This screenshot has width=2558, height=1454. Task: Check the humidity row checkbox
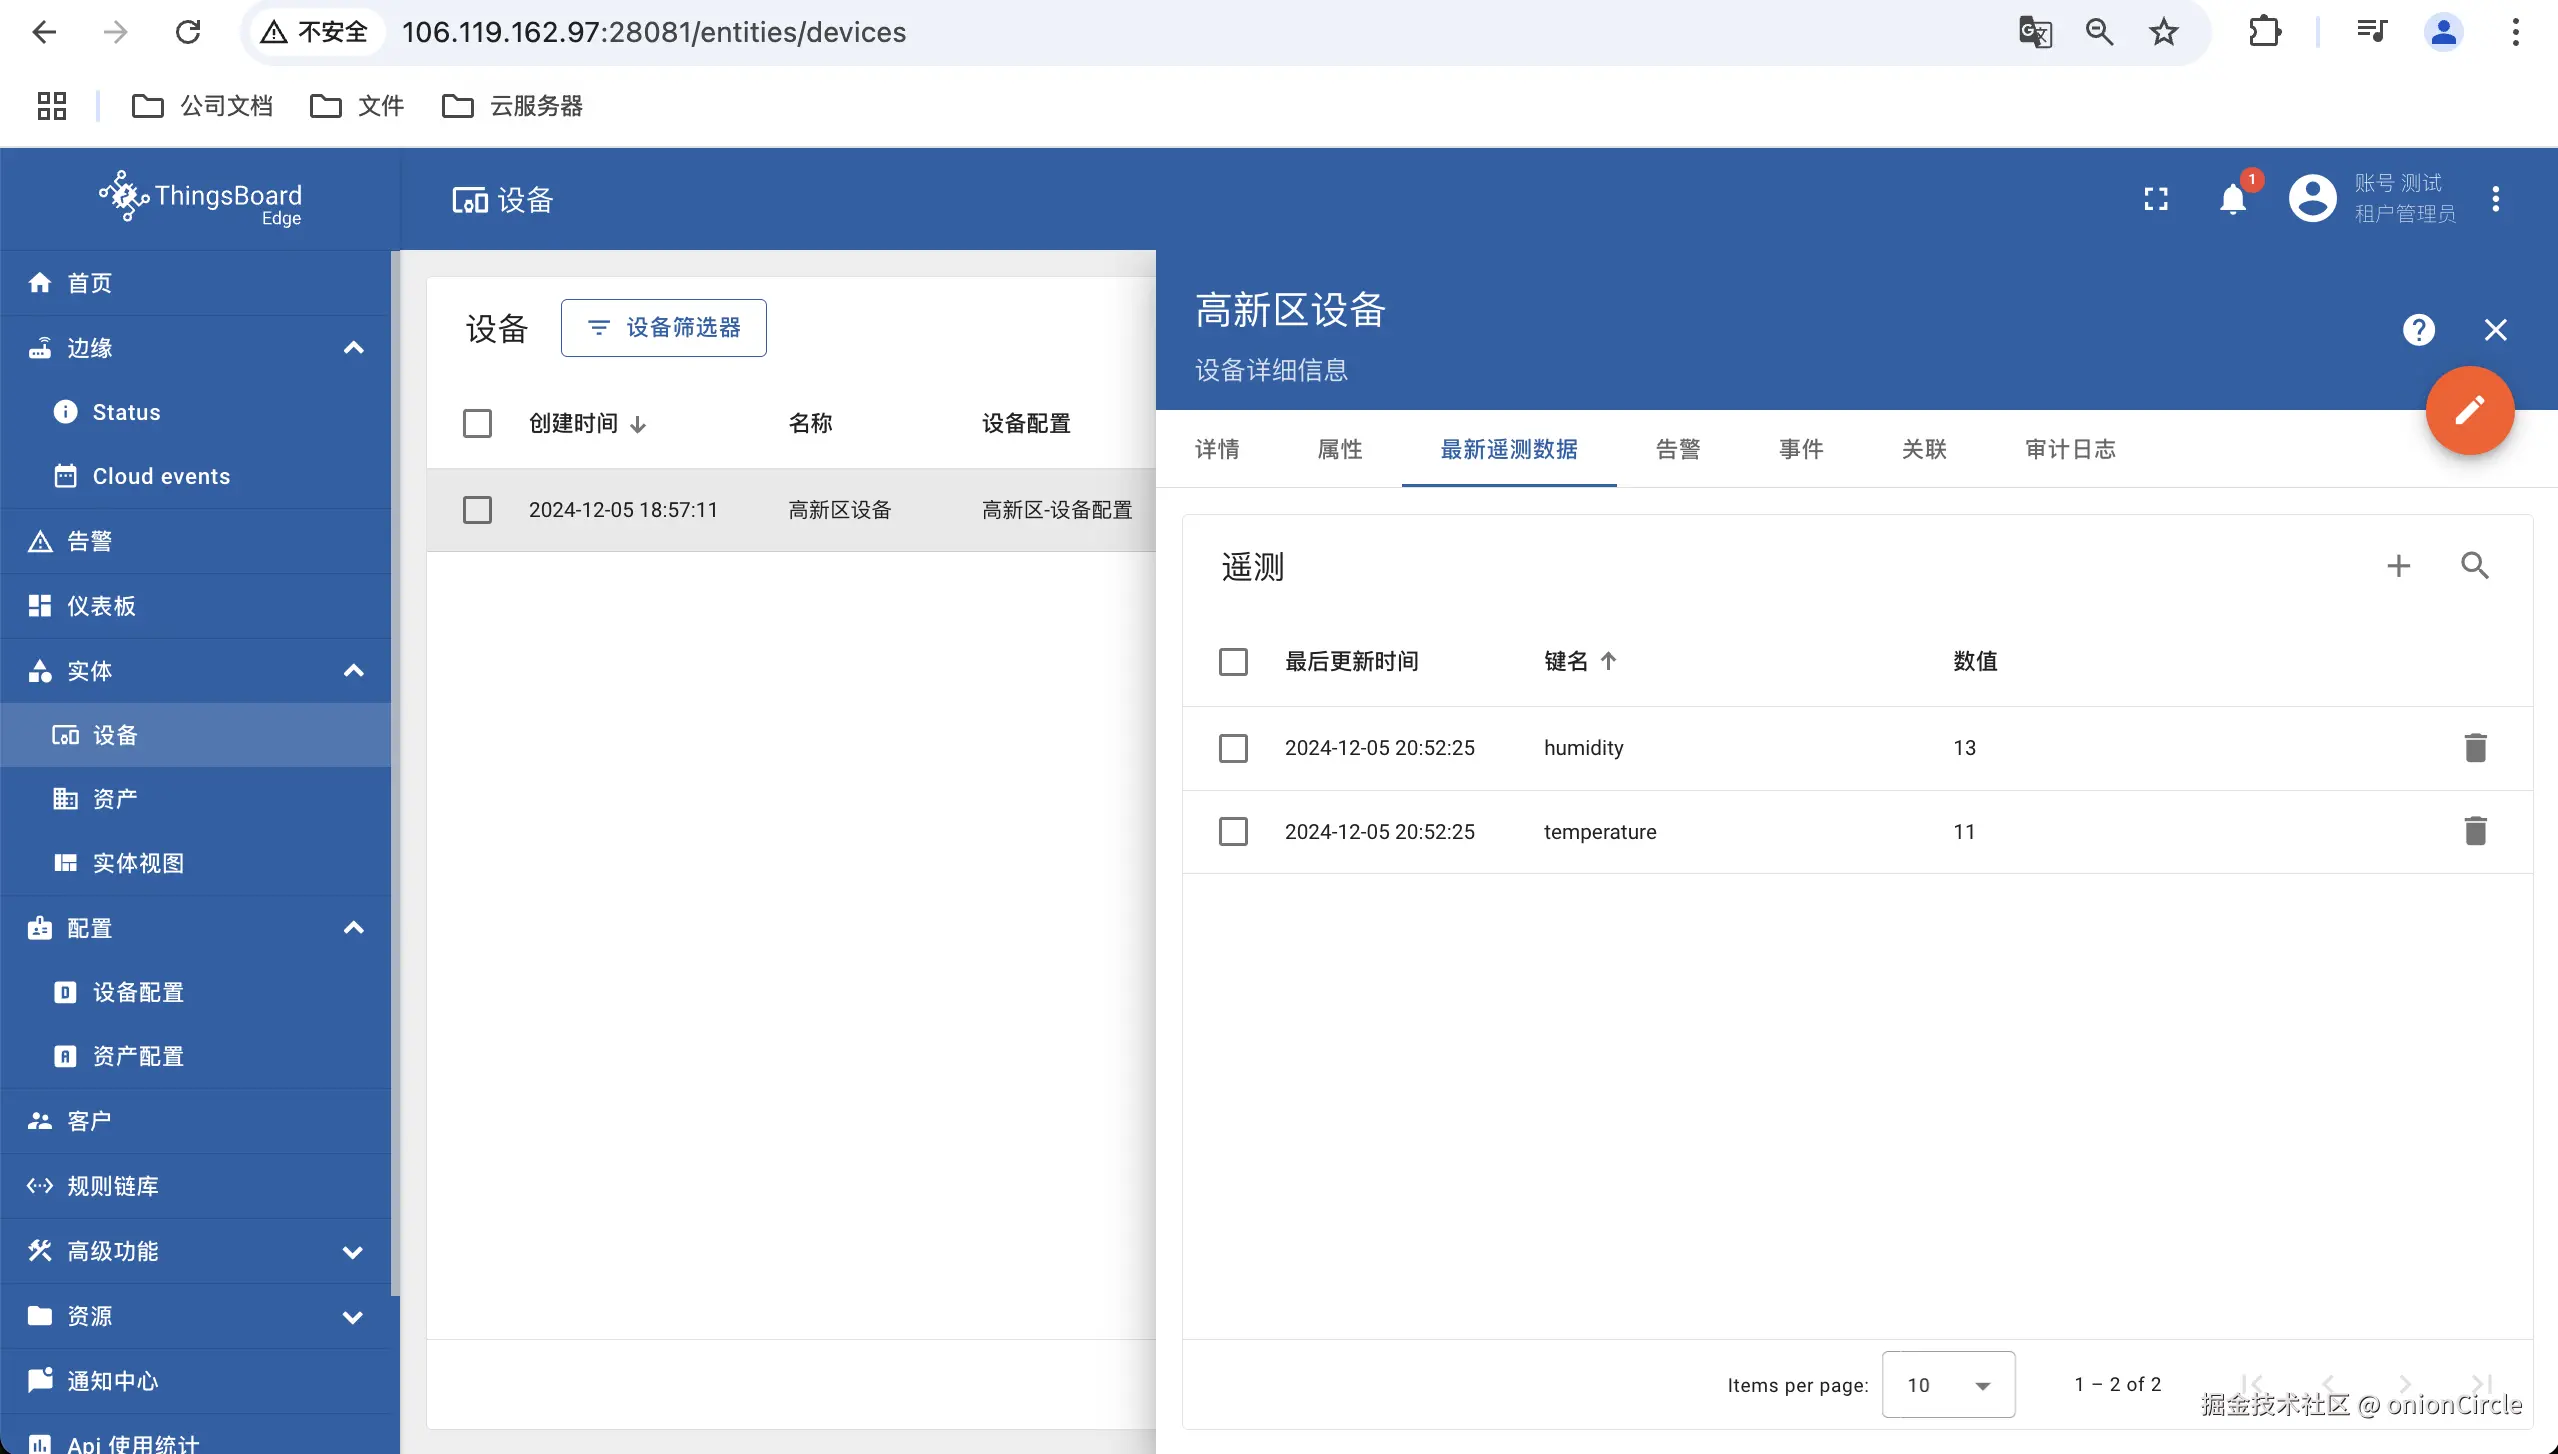(1233, 748)
